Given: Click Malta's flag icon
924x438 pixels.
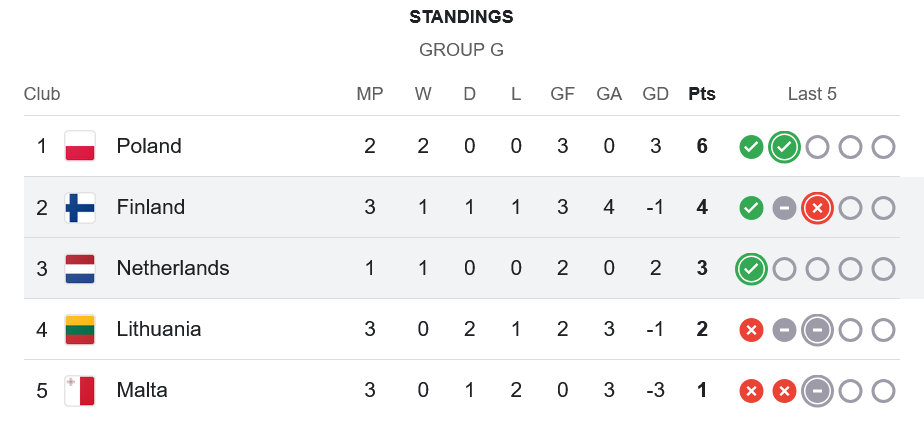Looking at the screenshot, I should pyautogui.click(x=80, y=390).
